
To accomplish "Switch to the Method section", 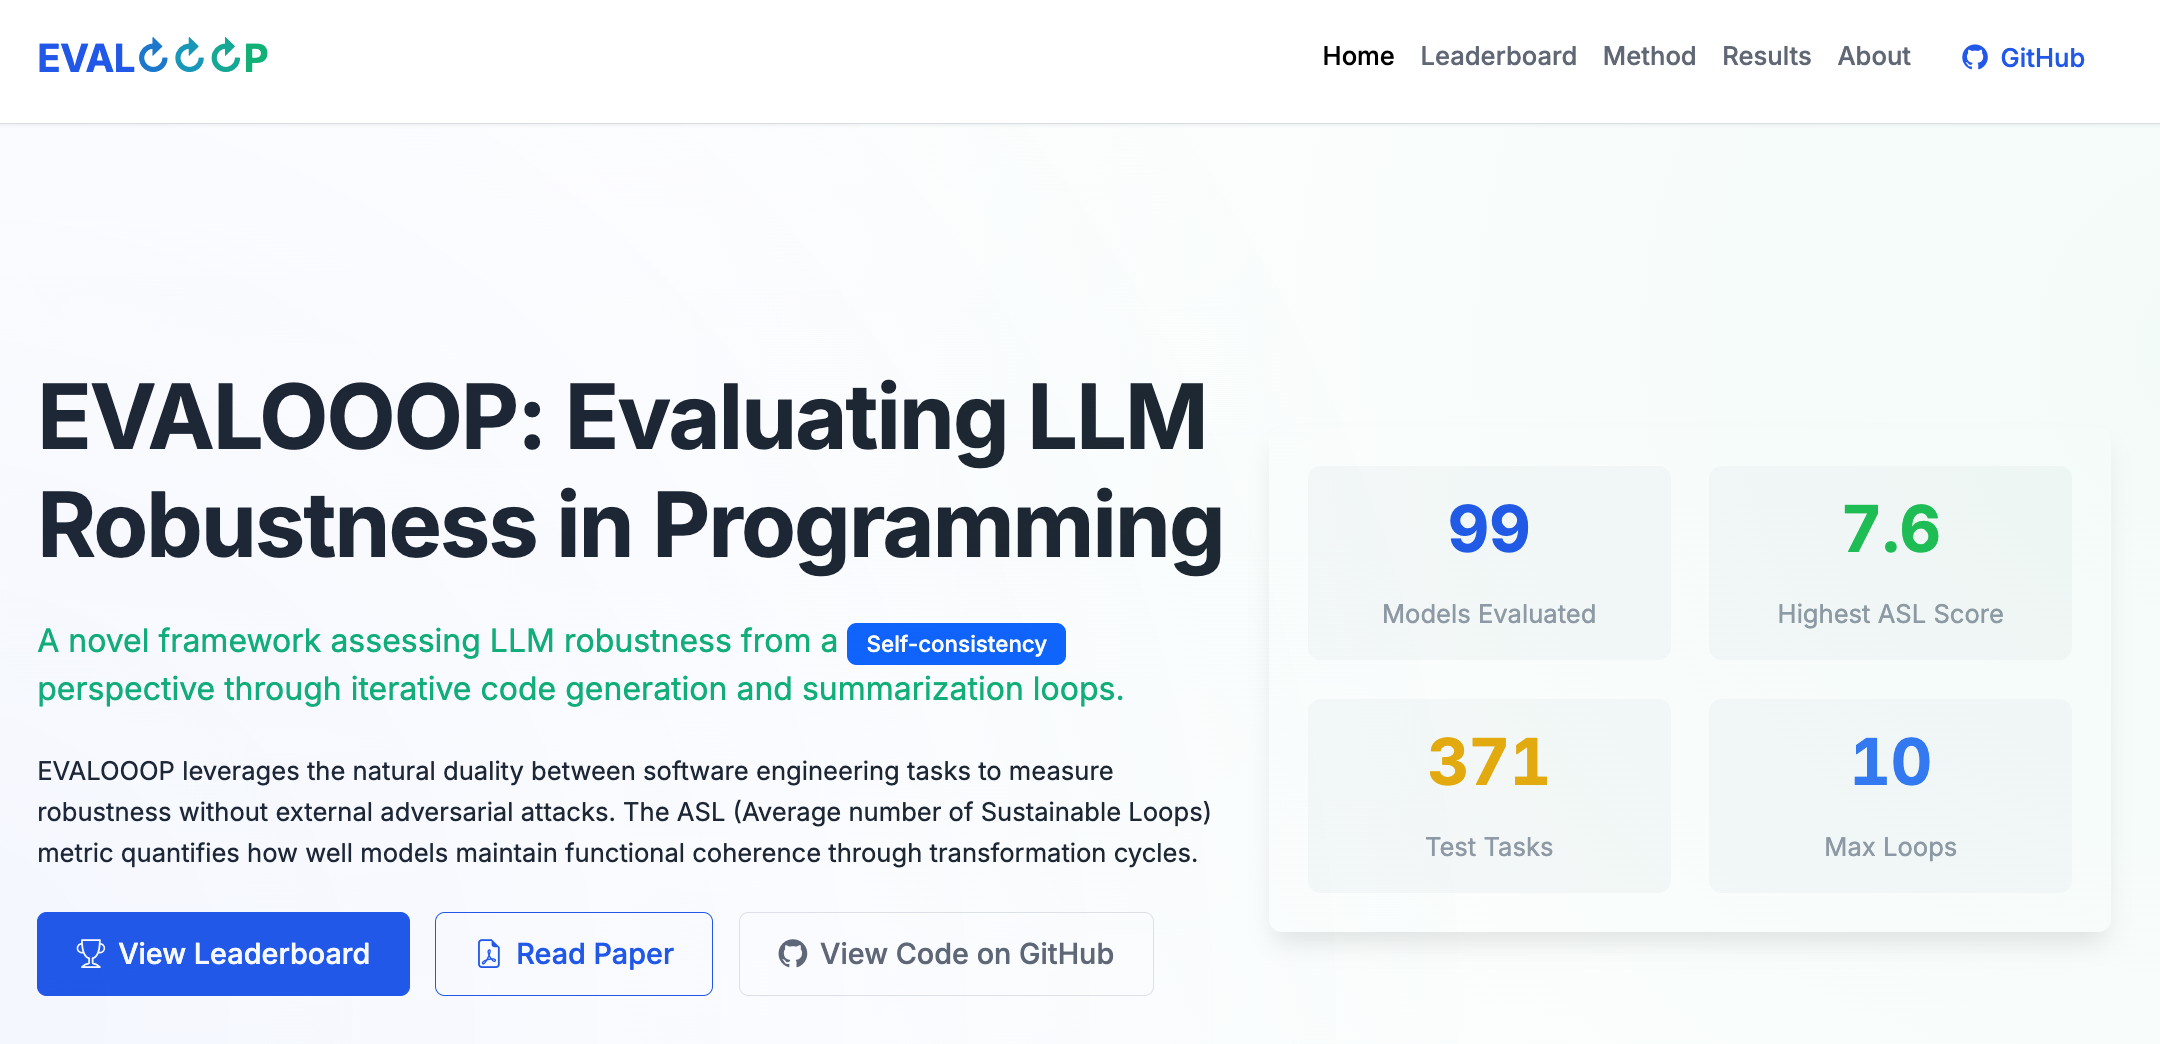I will [1649, 57].
